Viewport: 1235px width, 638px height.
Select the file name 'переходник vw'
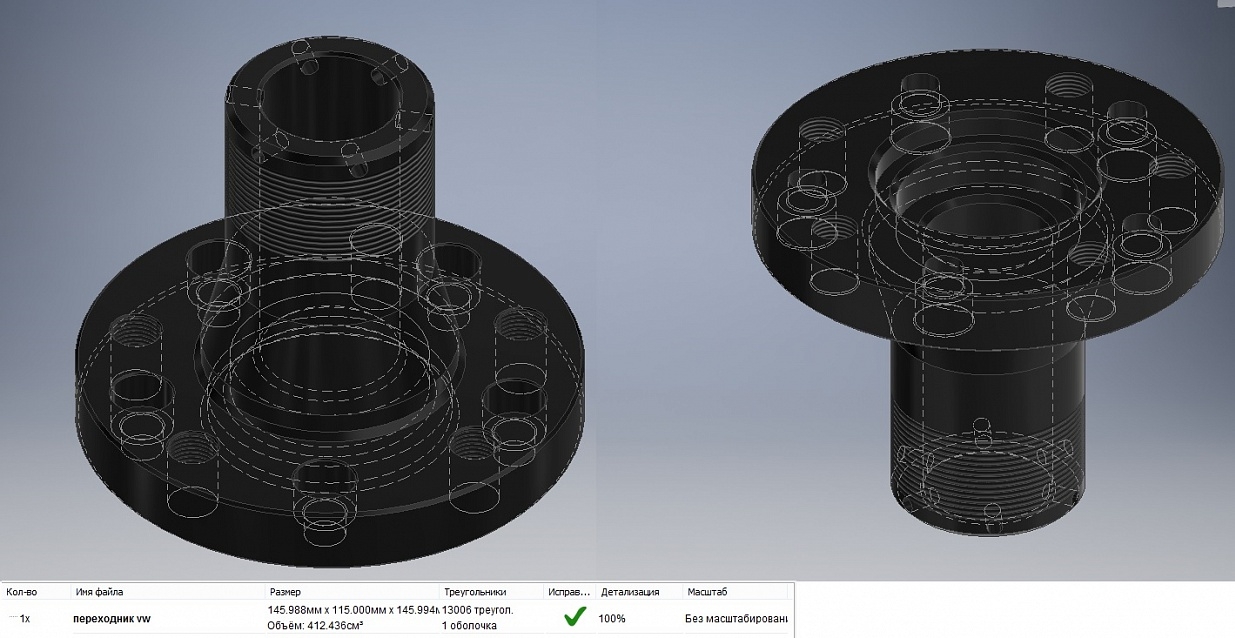pyautogui.click(x=112, y=619)
